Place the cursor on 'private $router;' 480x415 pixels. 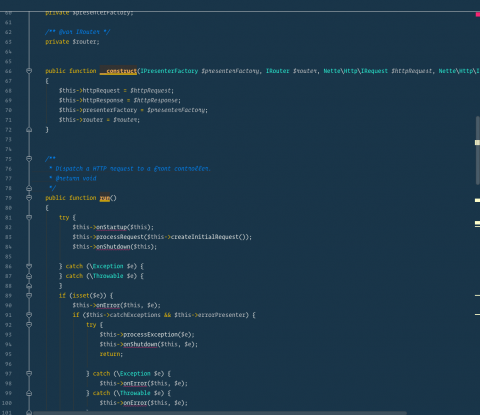click(72, 42)
